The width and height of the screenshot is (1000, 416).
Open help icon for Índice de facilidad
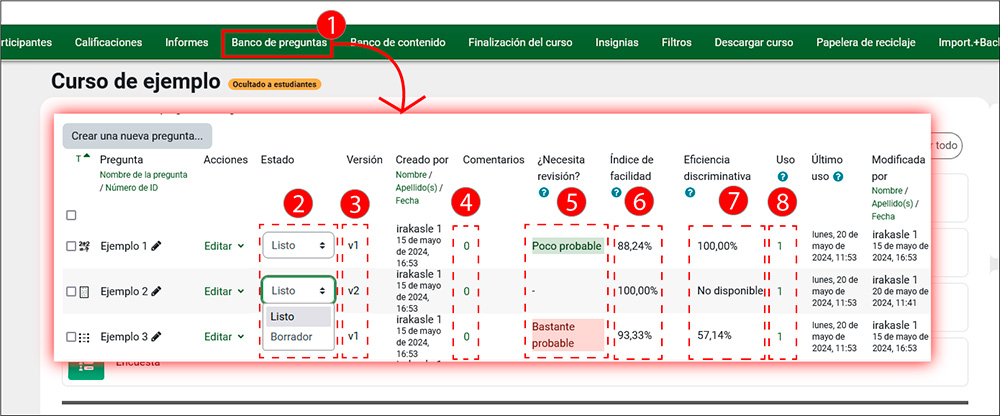point(616,192)
